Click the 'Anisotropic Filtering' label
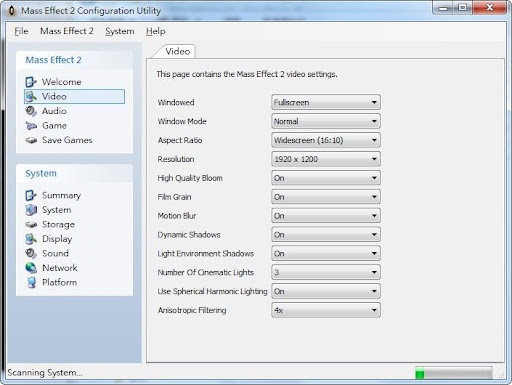 192,310
